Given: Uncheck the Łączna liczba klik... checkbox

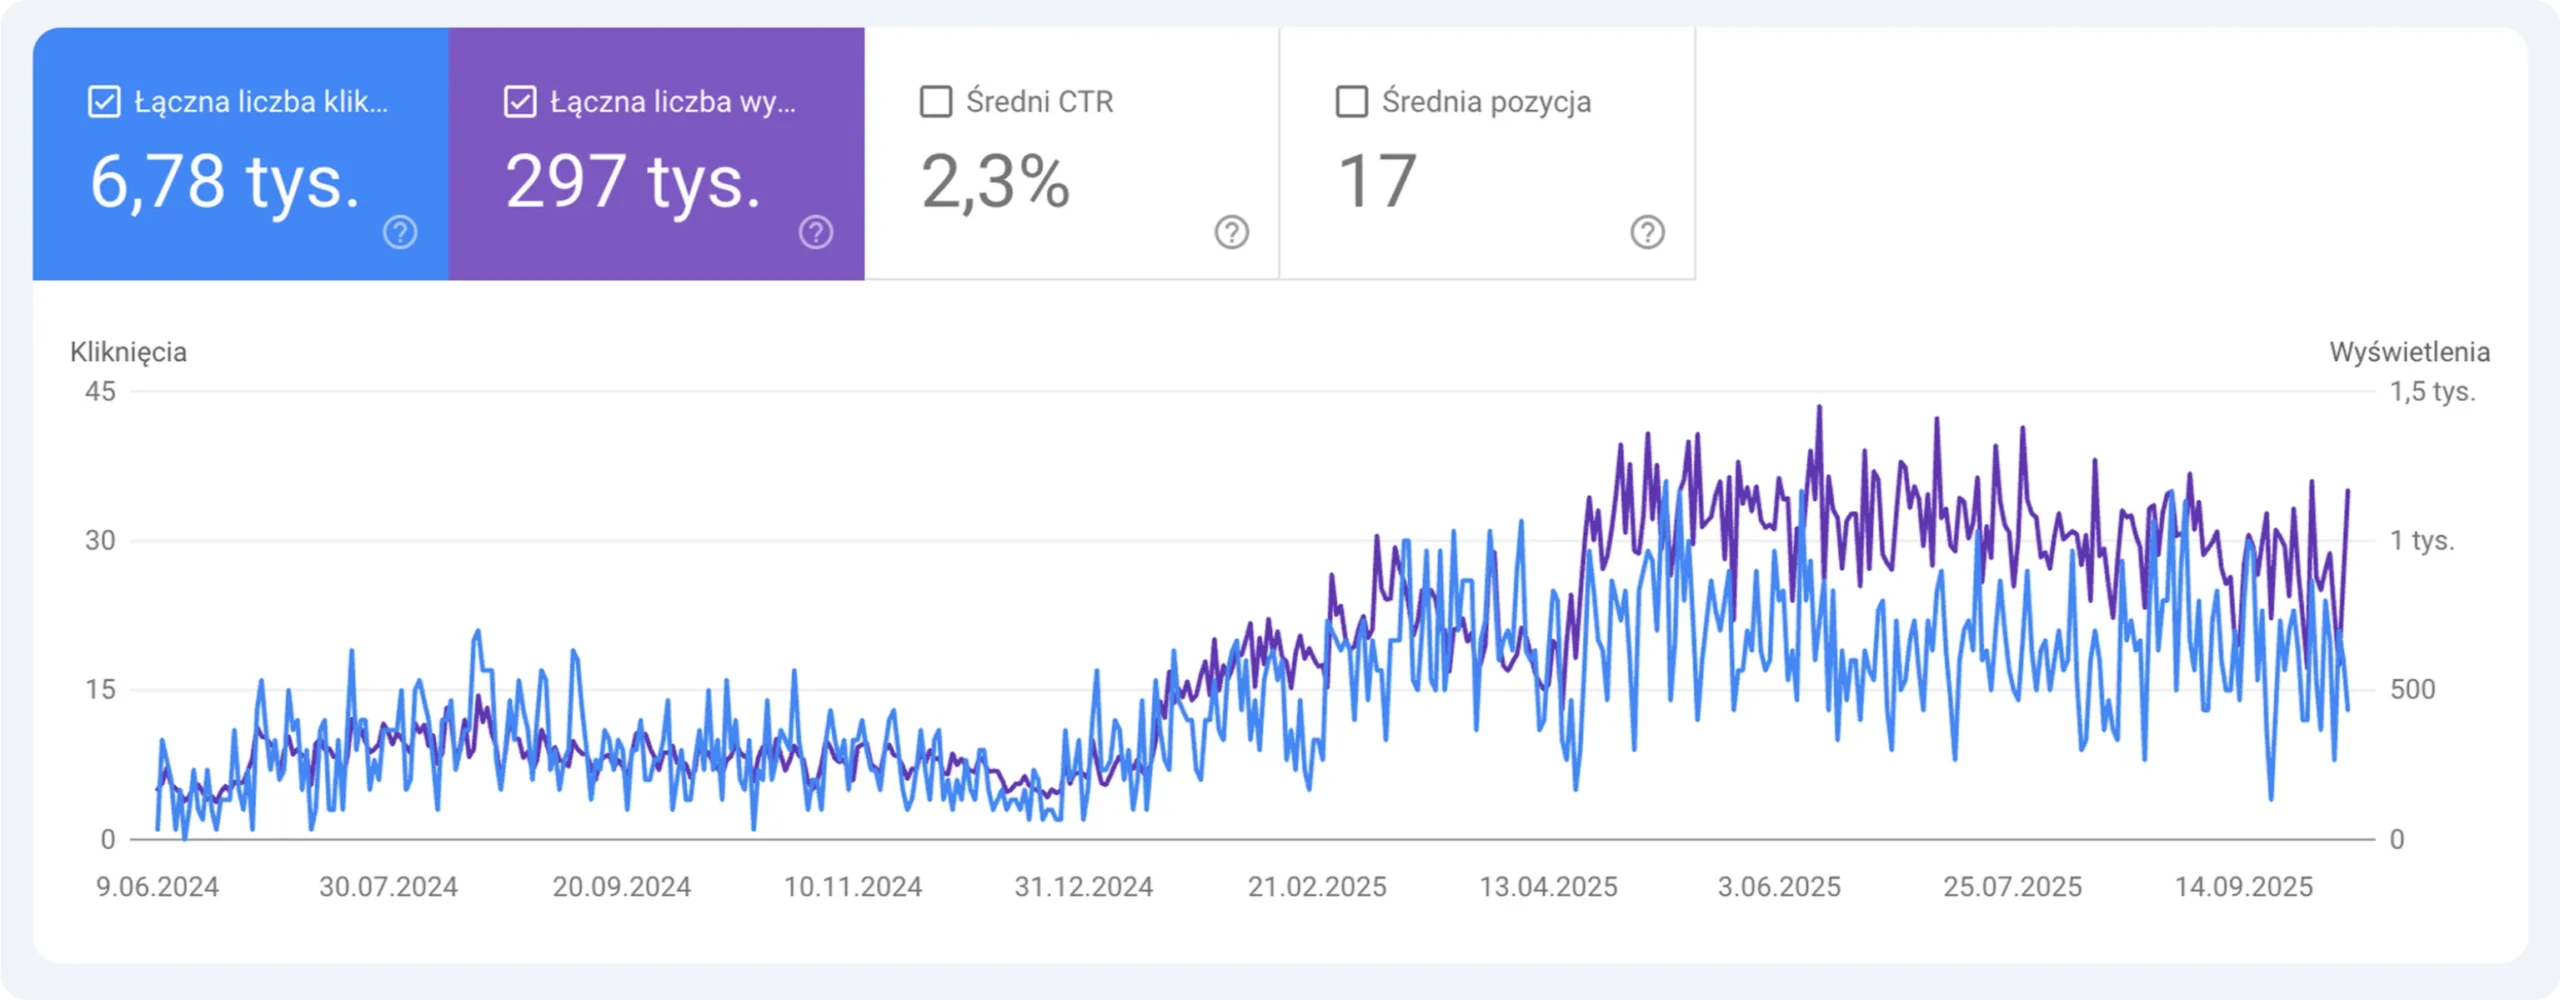Looking at the screenshot, I should [104, 102].
